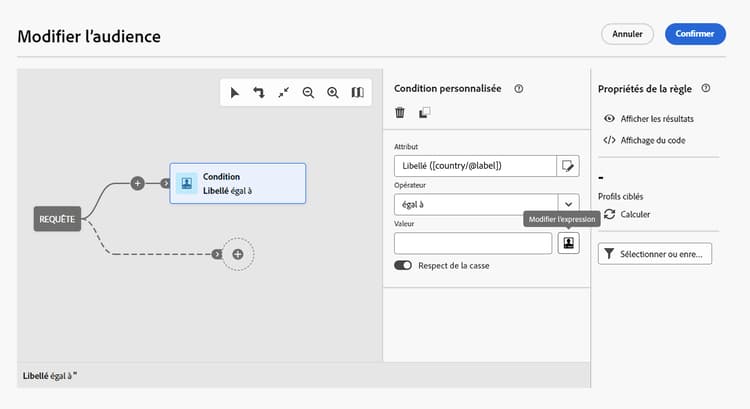Click into the Valeur input field

click(x=473, y=243)
